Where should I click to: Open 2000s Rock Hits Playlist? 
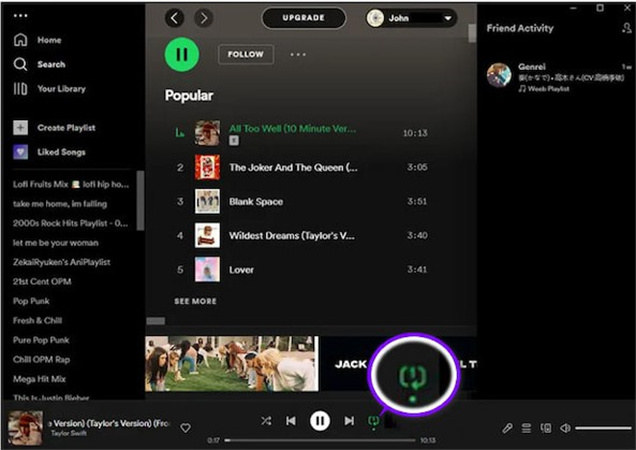(70, 223)
